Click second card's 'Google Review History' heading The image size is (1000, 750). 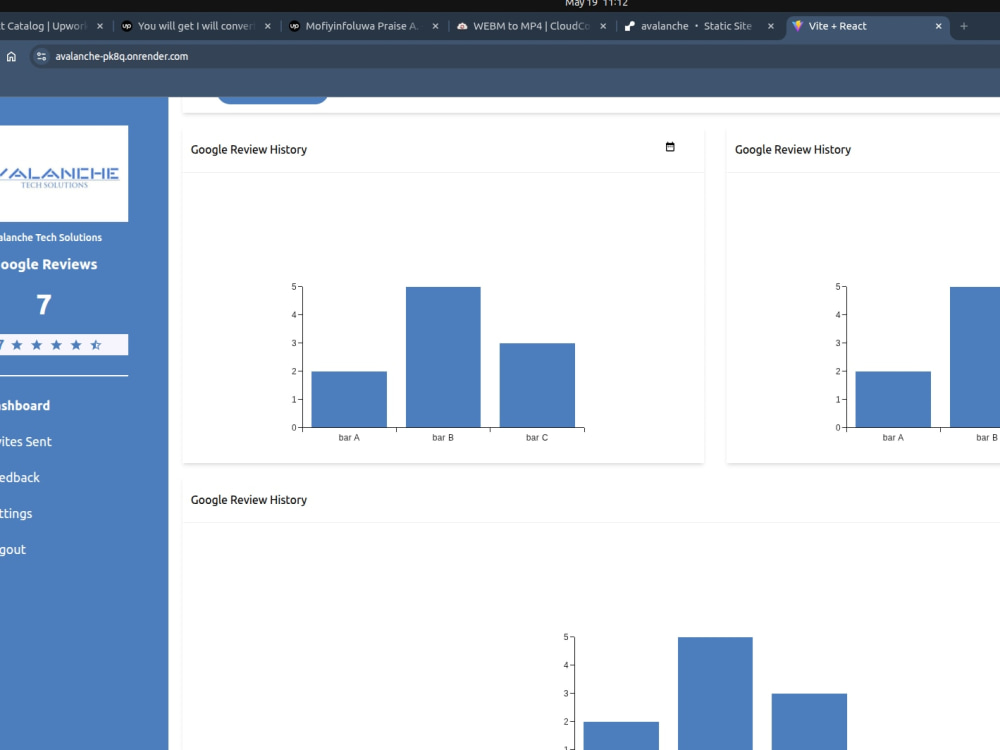tap(793, 150)
